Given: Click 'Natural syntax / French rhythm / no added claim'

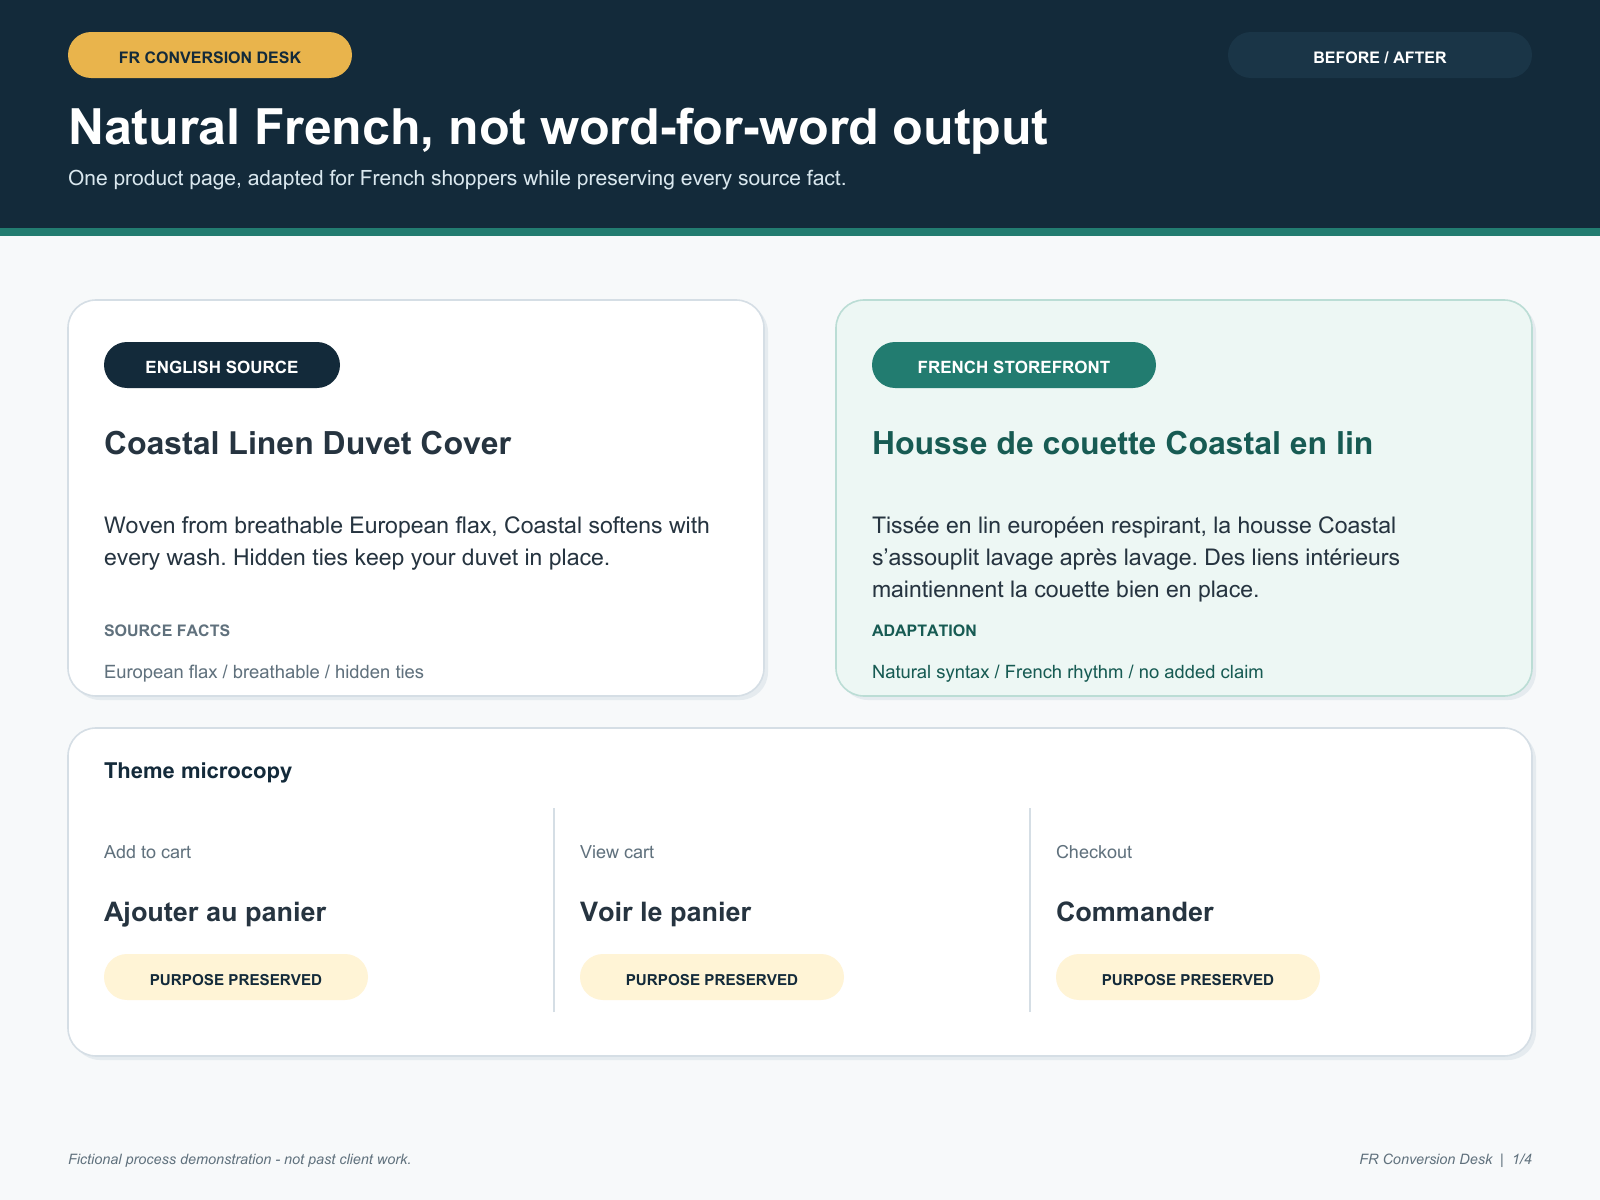Looking at the screenshot, I should (x=1067, y=672).
